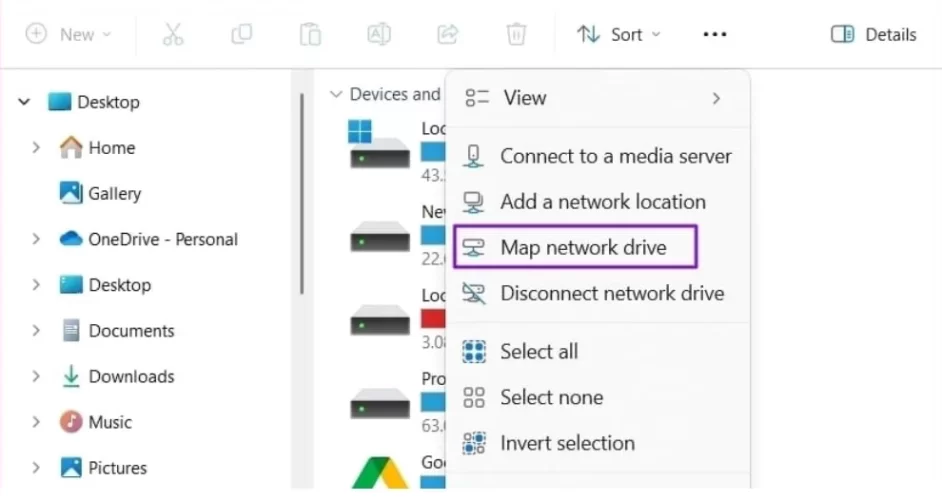Screen dimensions: 942x500
Task: Collapse the Devices and drives group
Action: coord(336,94)
